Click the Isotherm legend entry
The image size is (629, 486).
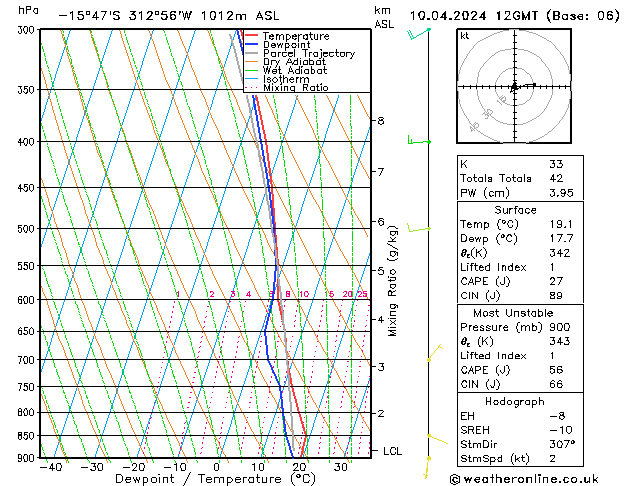pos(286,79)
